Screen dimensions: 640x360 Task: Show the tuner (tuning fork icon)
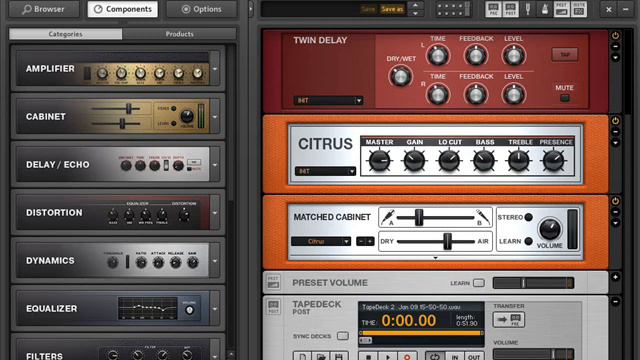click(527, 9)
